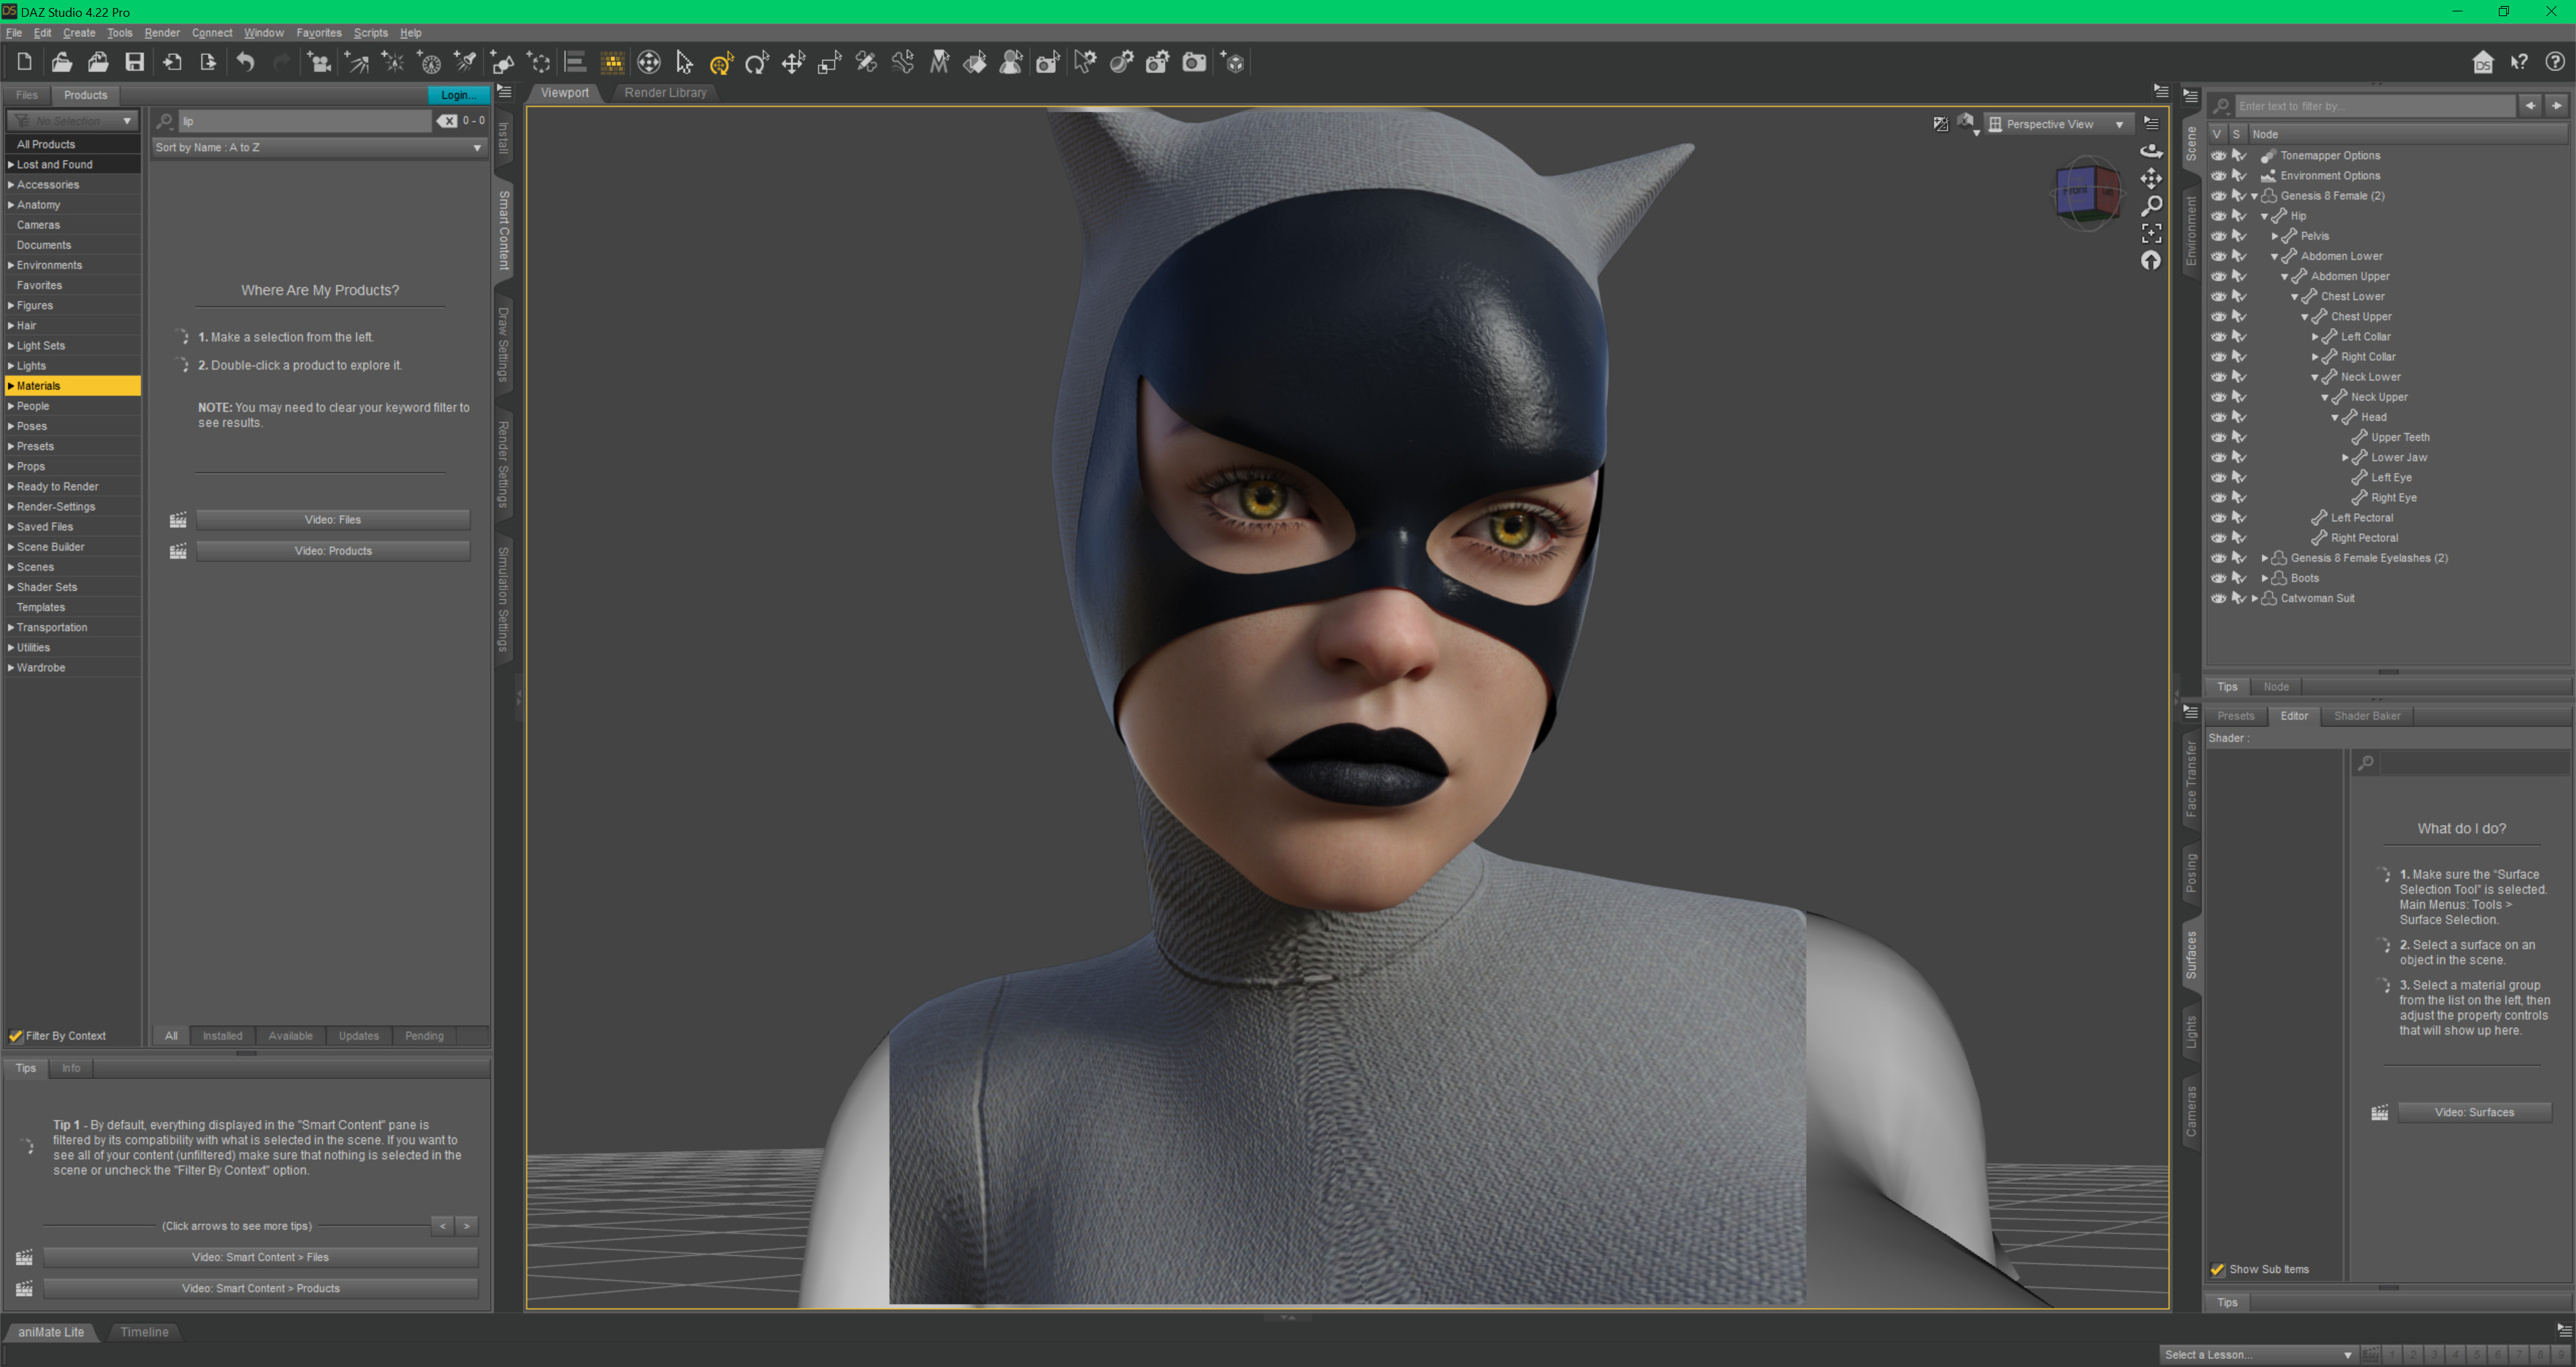The height and width of the screenshot is (1367, 2576).
Task: Select the highlighted Universal tool
Action: coord(721,63)
